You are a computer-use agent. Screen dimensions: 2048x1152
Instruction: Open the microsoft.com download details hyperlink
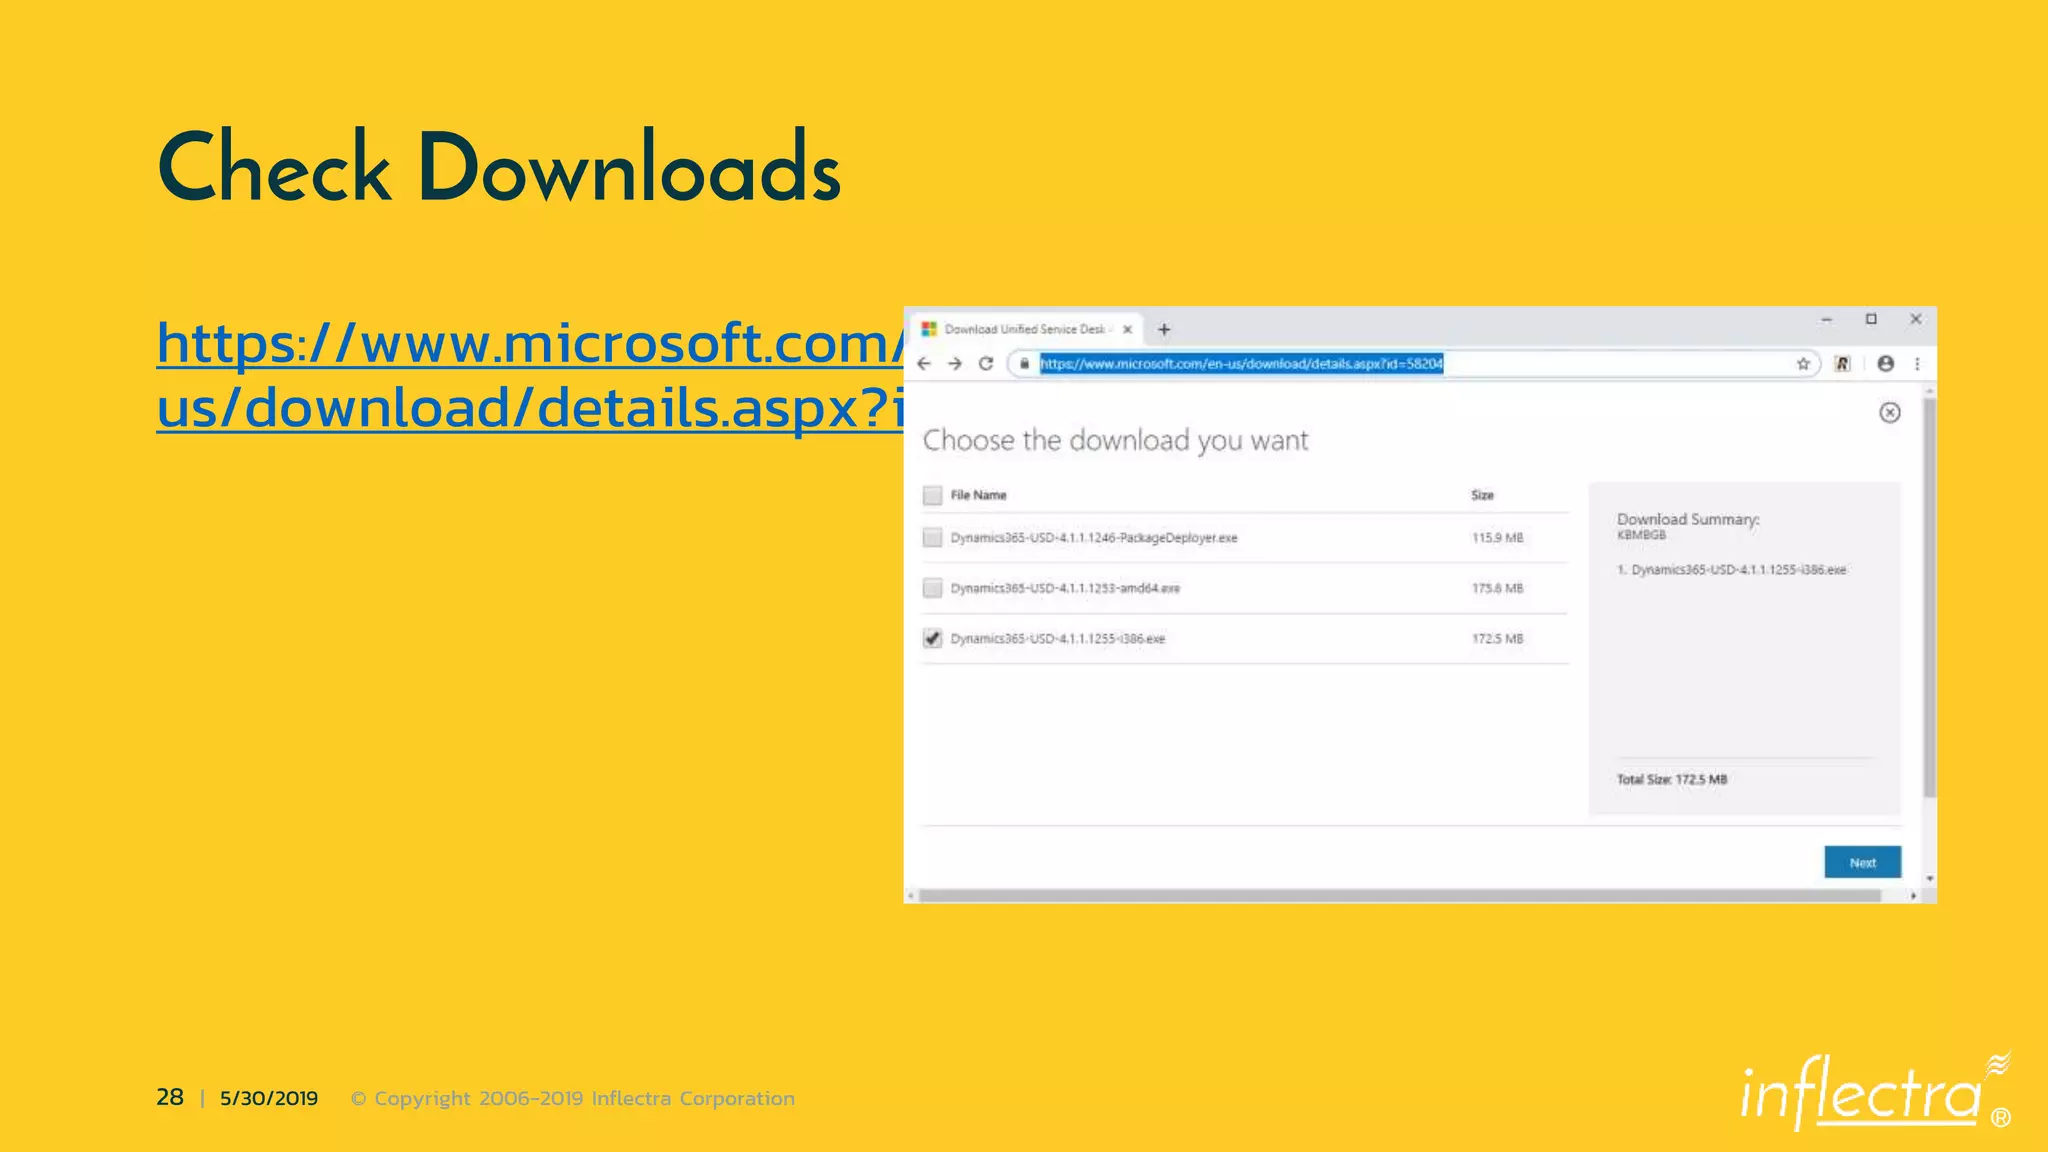[530, 375]
